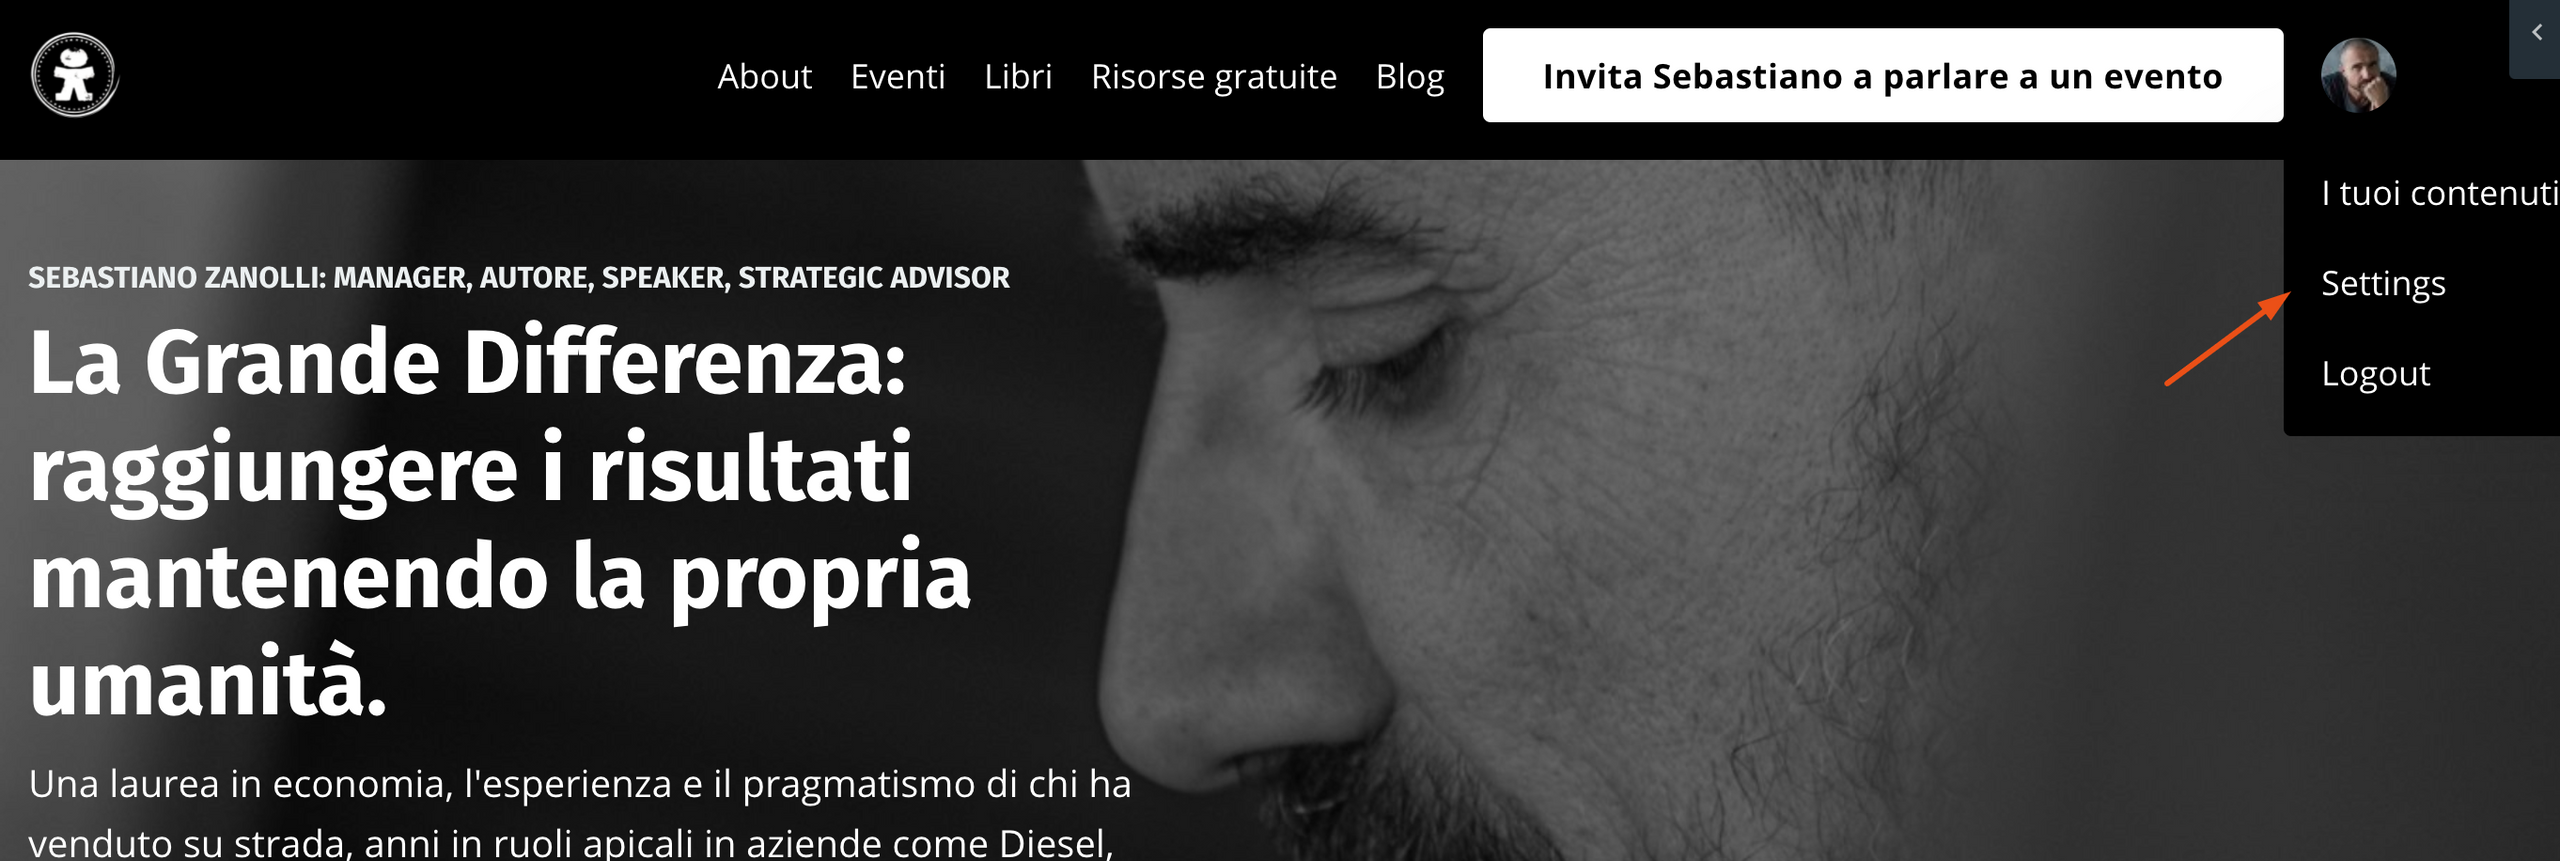Open I tuoi contenuti from dropdown

coord(2440,192)
